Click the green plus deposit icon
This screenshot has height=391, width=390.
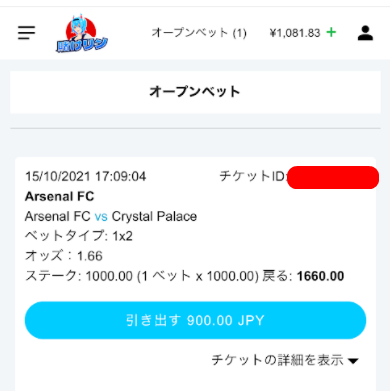[x=331, y=32]
